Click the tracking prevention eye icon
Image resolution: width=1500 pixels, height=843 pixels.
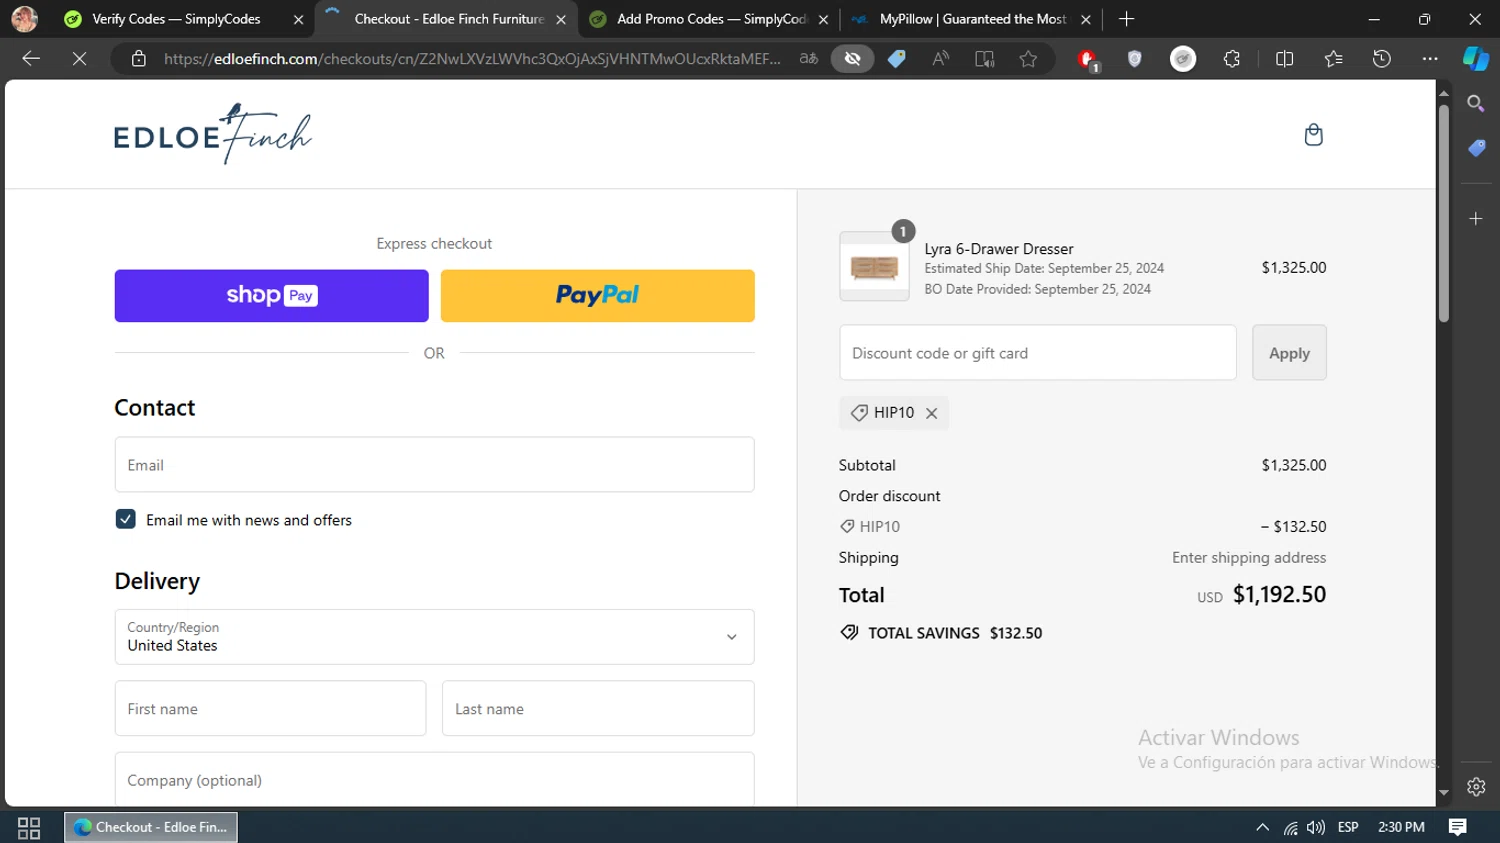(x=853, y=59)
